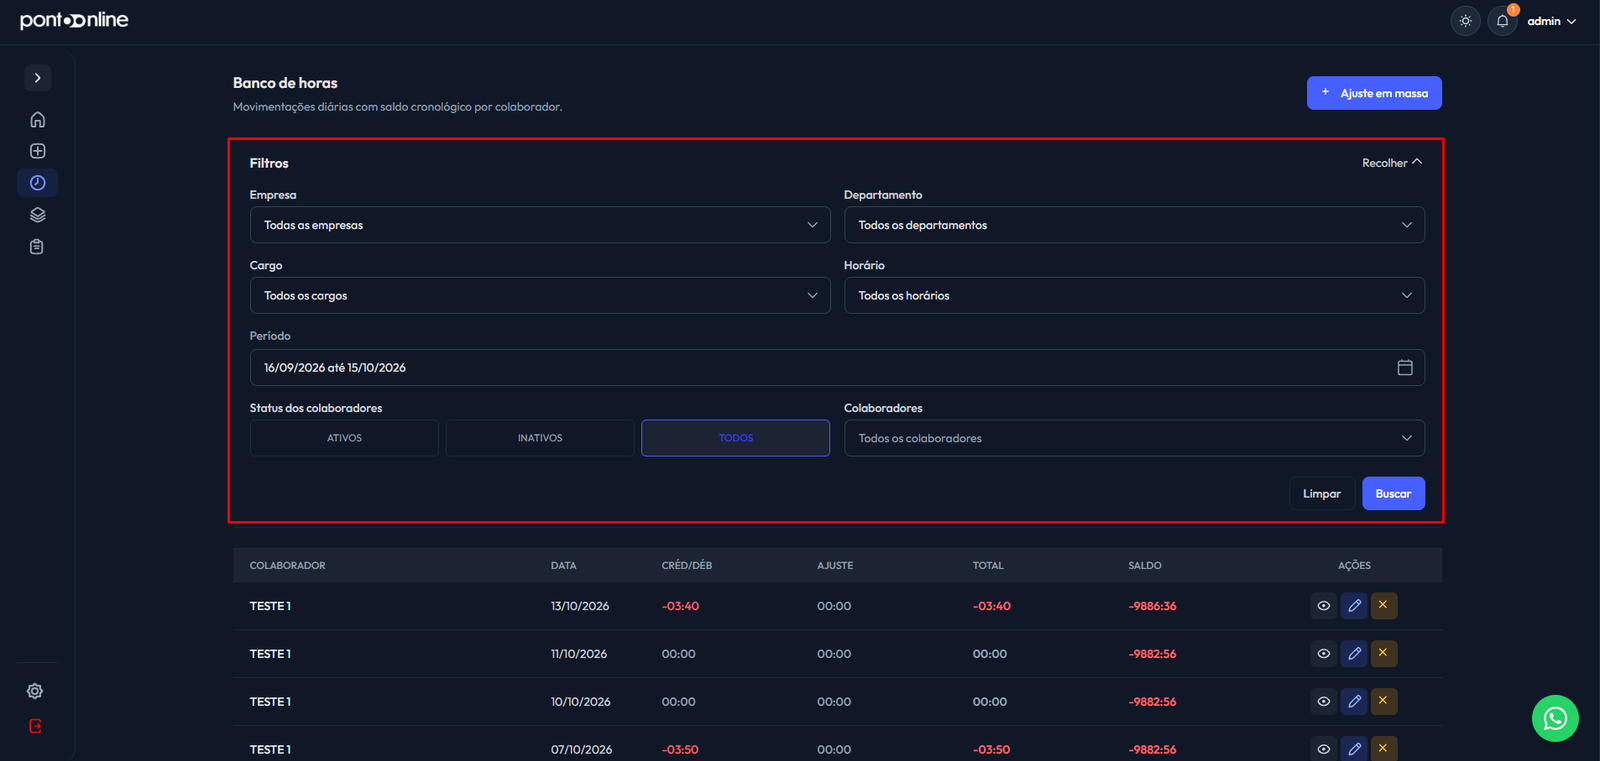Open the Empresa dropdown
Viewport: 1600px width, 761px height.
coord(540,225)
